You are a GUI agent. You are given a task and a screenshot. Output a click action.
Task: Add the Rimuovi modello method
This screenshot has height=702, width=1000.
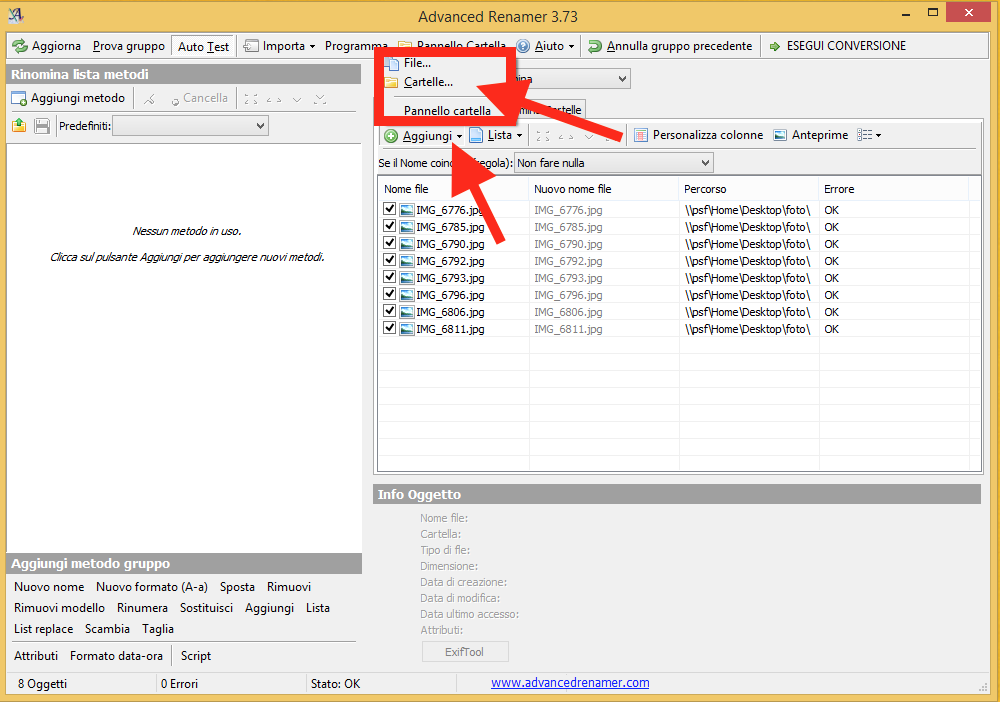pyautogui.click(x=59, y=608)
